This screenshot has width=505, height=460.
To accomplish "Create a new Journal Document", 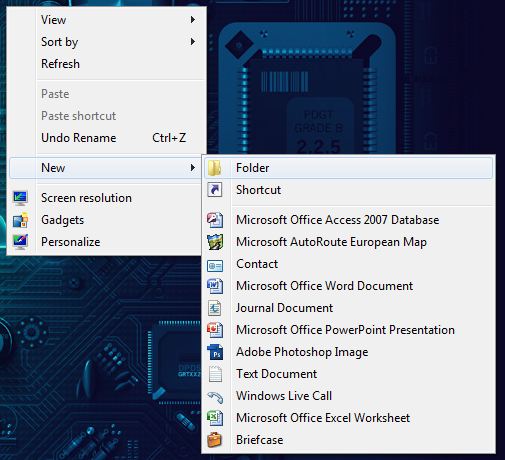I will [348, 308].
